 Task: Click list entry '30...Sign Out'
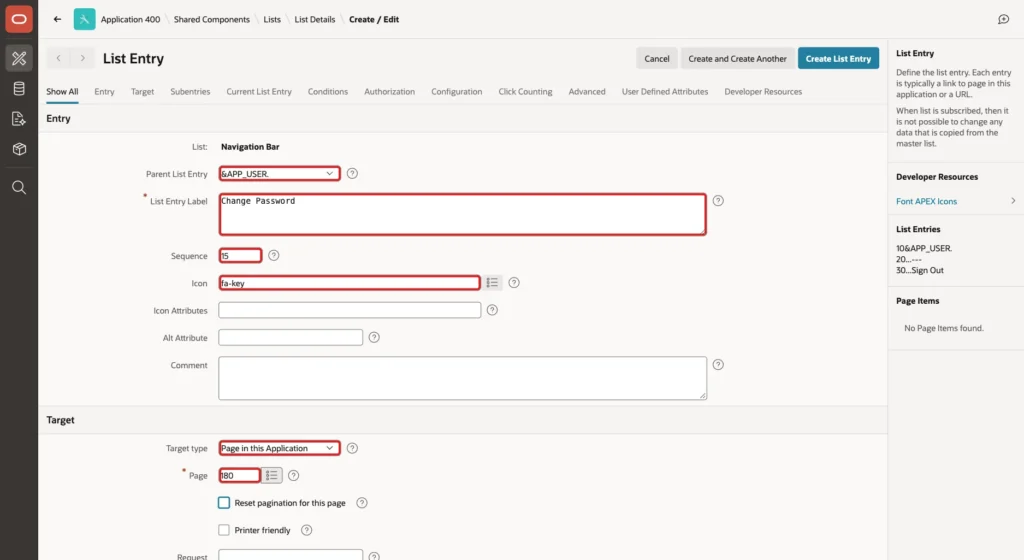[x=920, y=270]
